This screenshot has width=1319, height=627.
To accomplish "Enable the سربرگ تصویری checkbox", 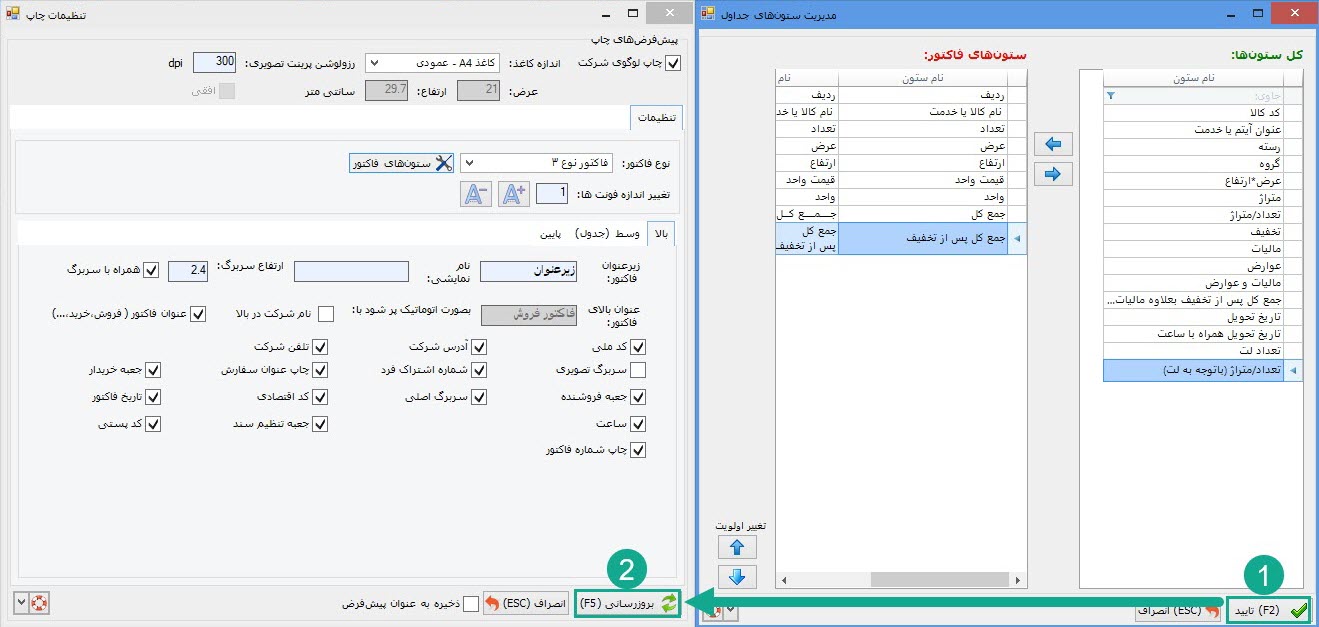I will point(638,371).
